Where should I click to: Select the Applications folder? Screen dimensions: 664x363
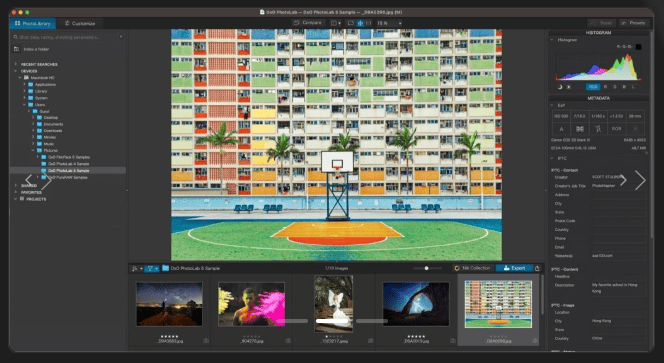click(42, 84)
